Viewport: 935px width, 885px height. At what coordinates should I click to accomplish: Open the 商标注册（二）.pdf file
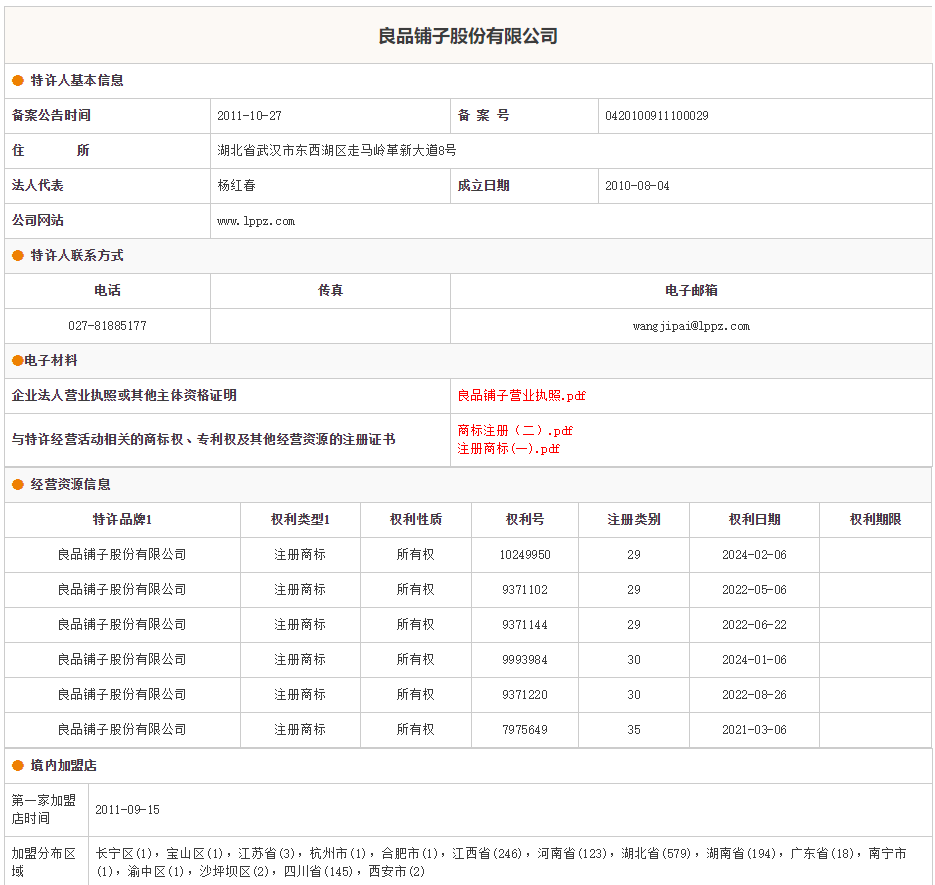coord(515,431)
